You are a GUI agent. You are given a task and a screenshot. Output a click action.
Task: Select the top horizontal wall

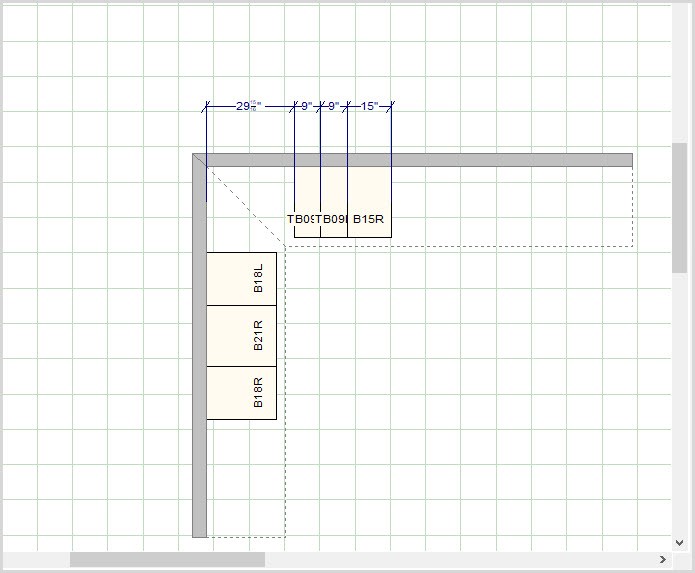tap(412, 160)
